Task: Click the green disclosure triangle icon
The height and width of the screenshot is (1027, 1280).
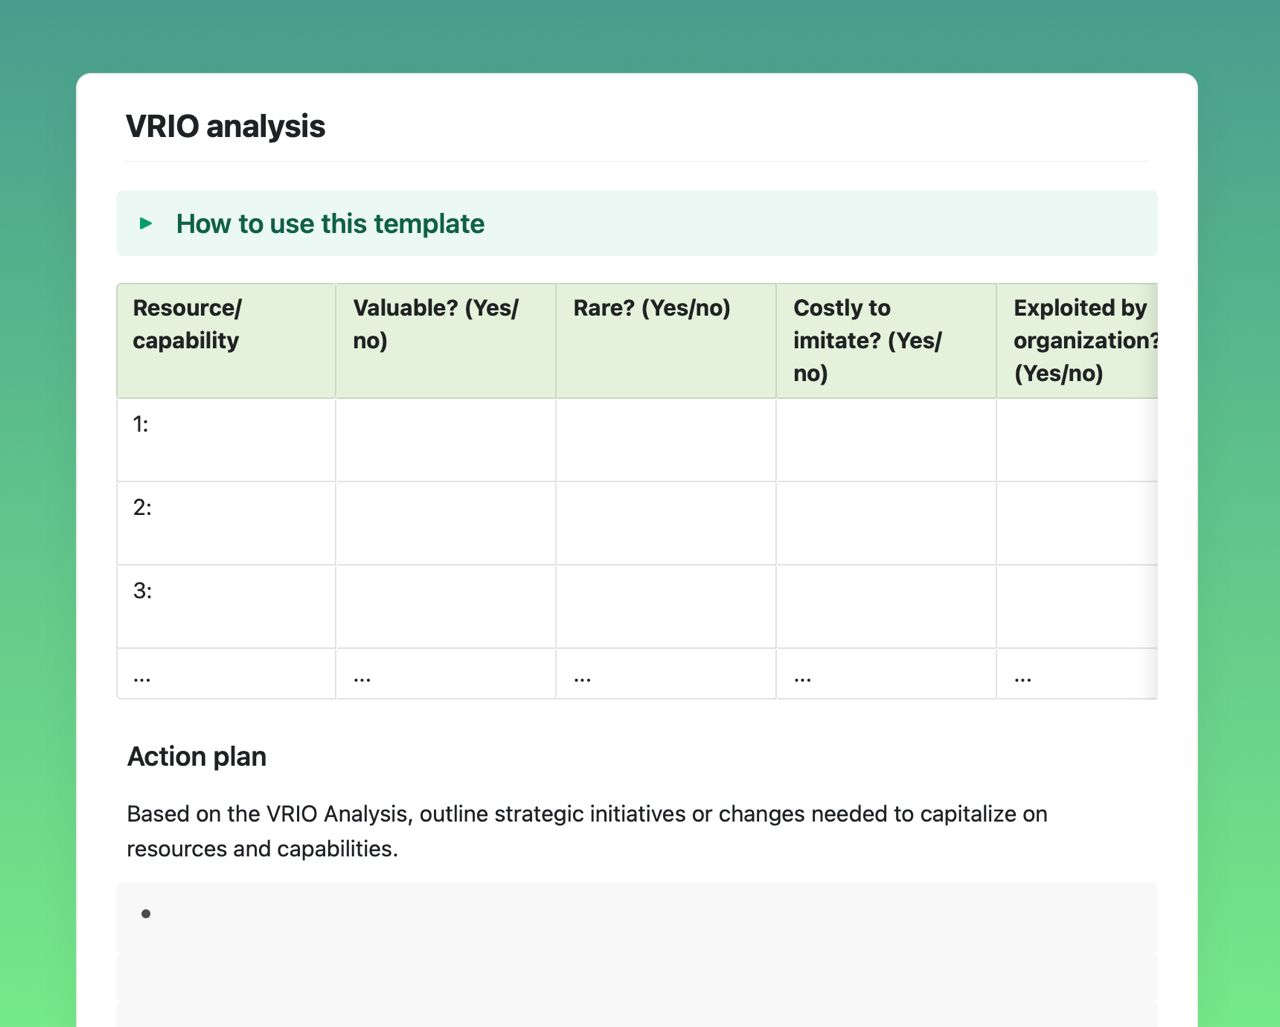Action: tap(145, 223)
